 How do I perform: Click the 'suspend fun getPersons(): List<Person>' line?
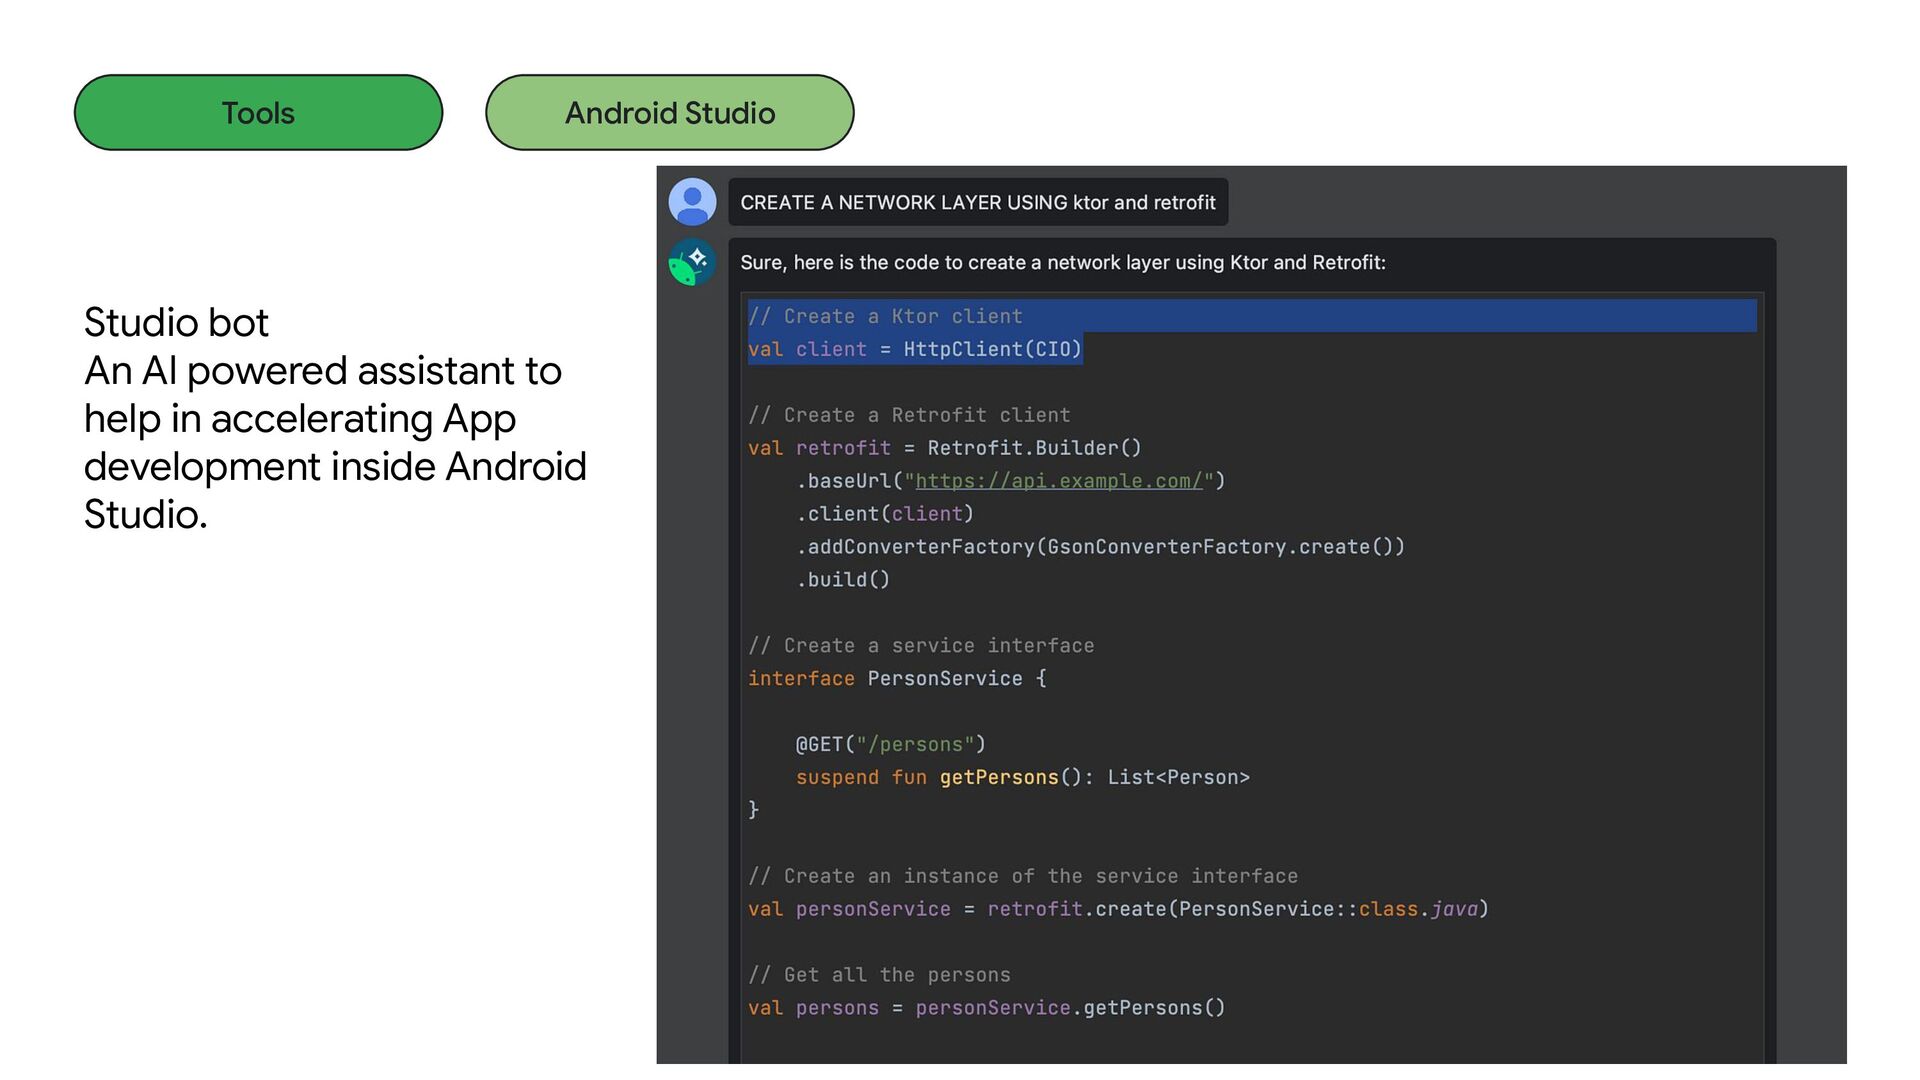(1023, 778)
